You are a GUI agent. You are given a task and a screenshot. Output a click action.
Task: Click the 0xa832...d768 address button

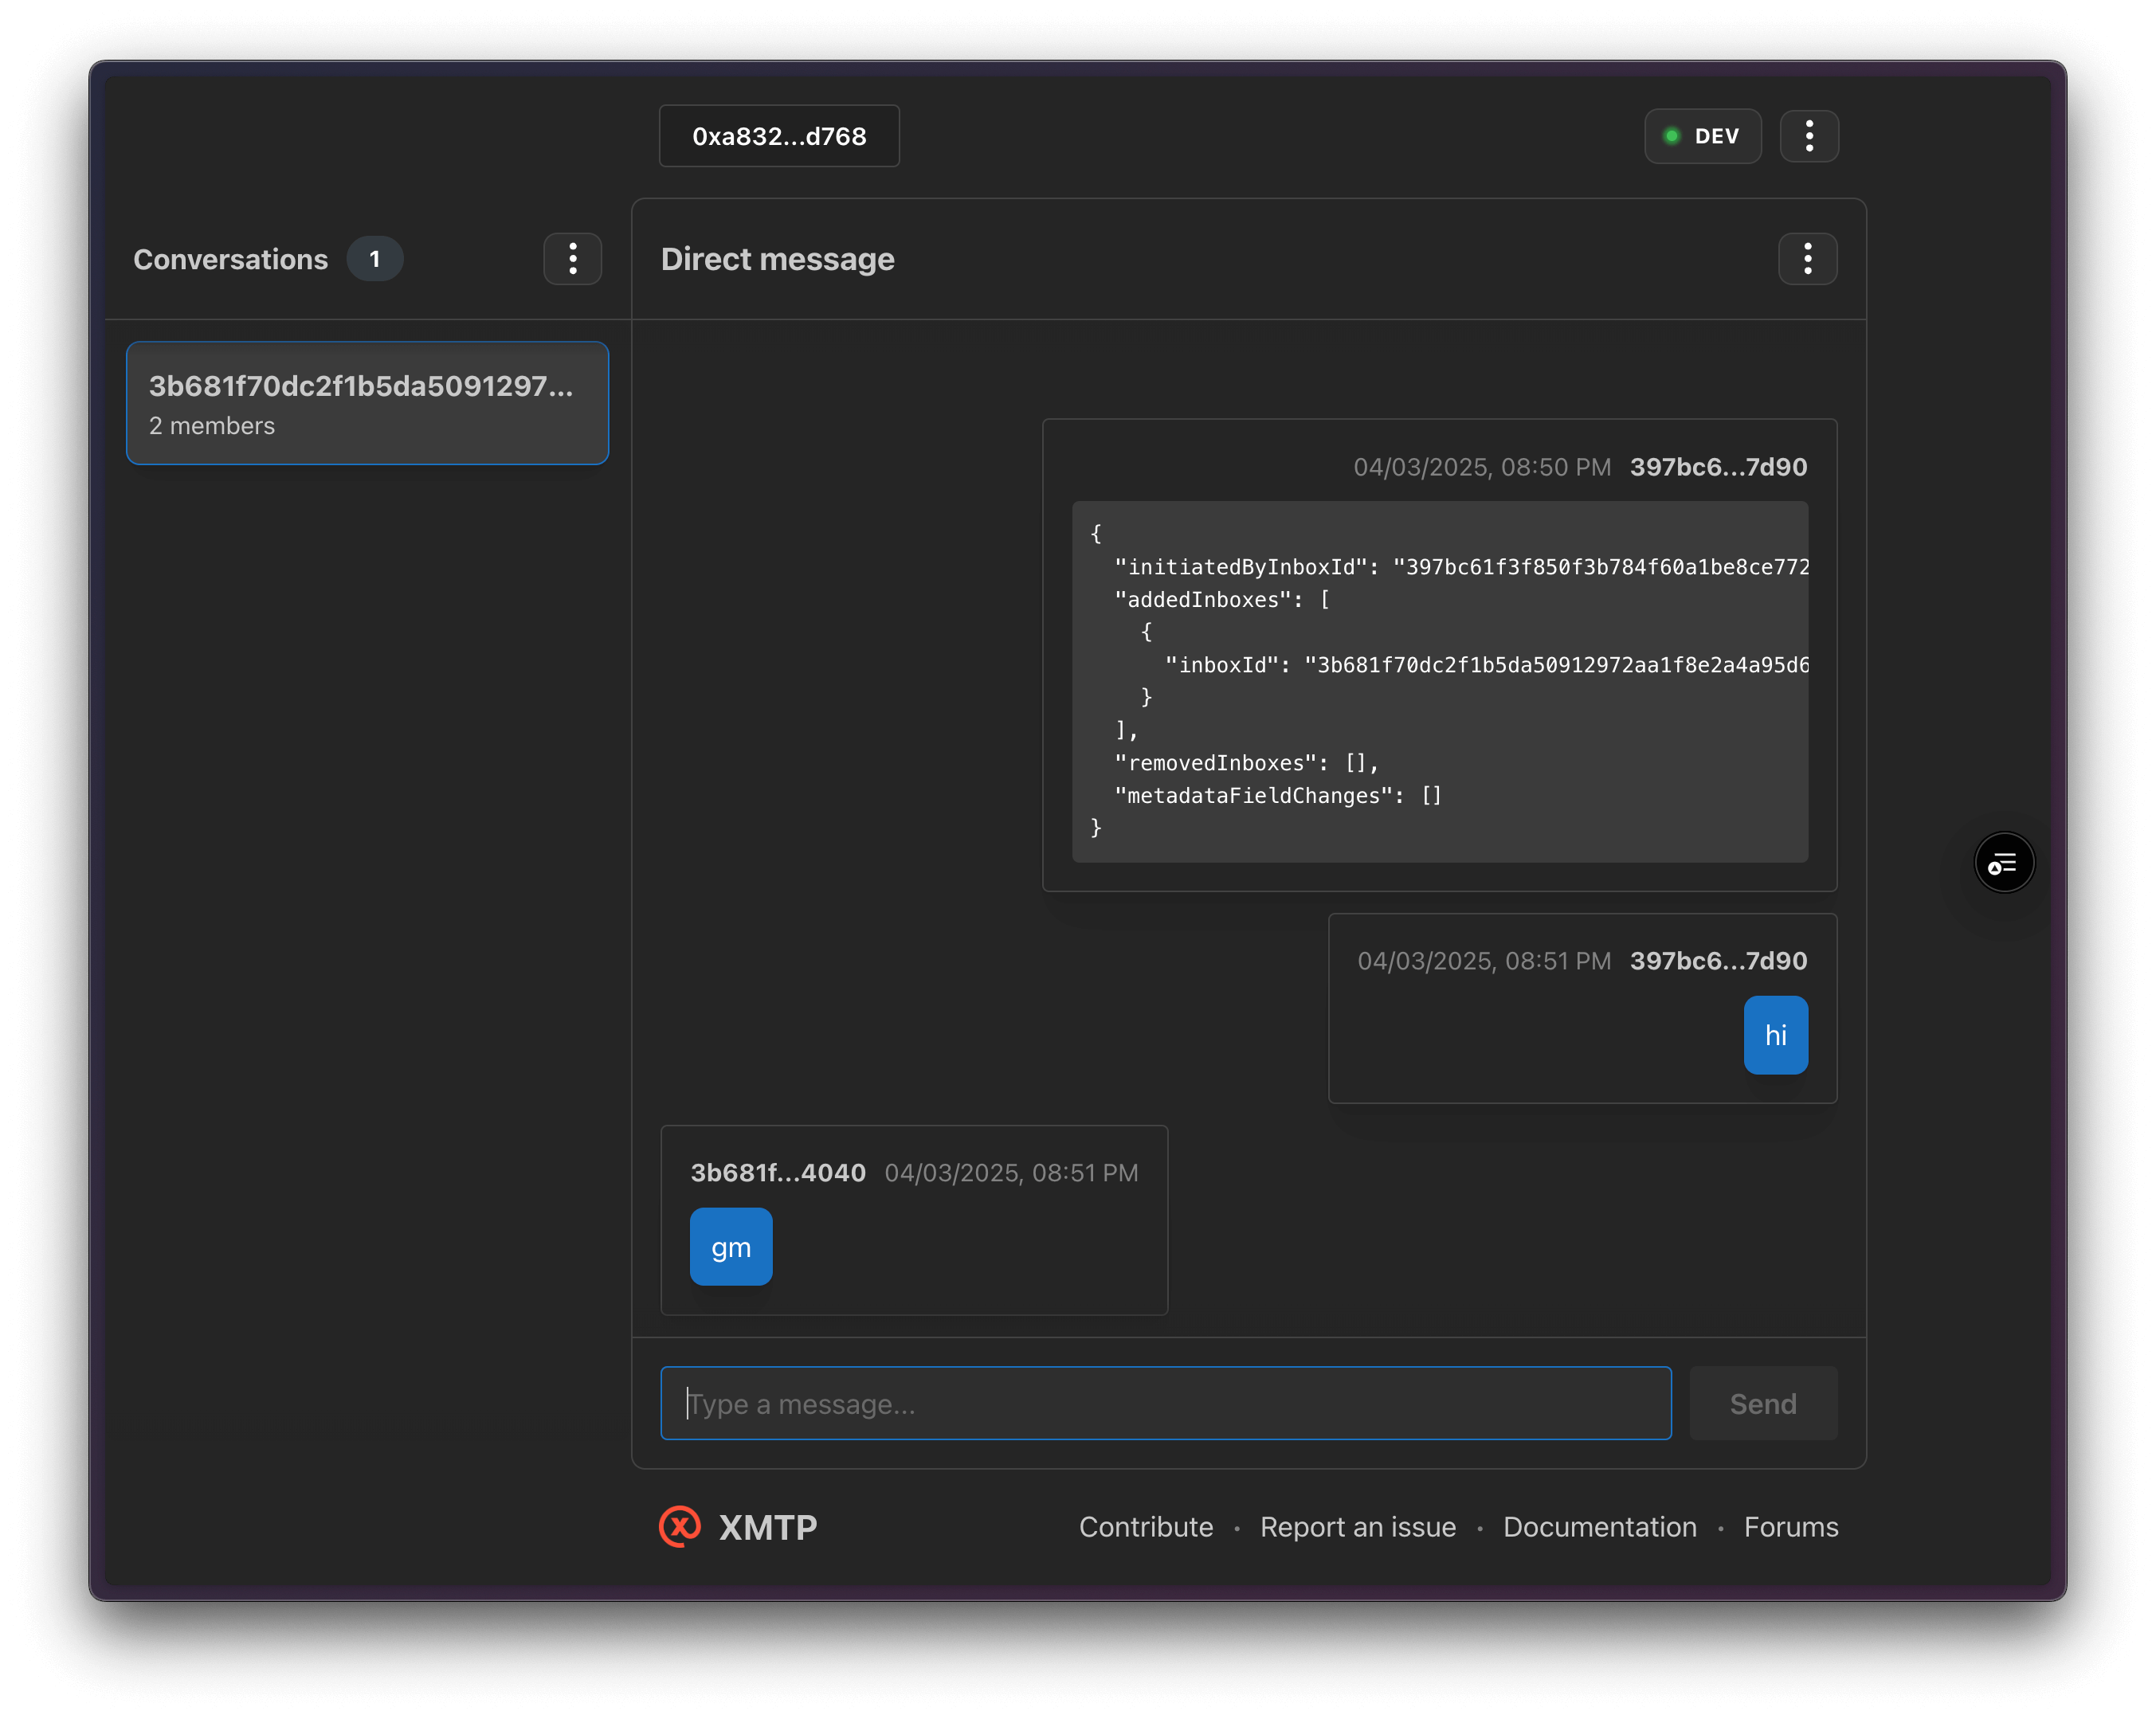pos(779,136)
